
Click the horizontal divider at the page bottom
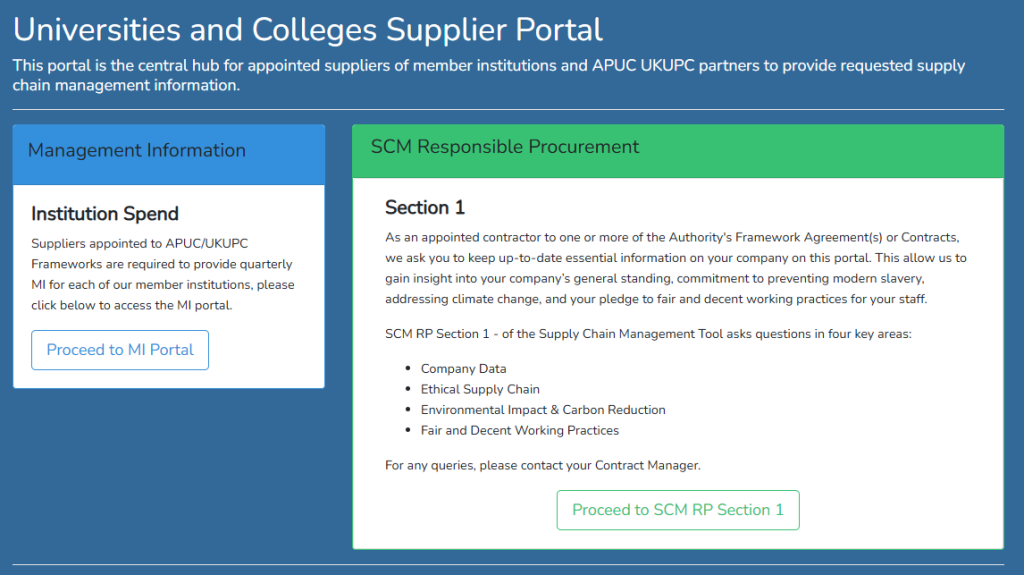click(508, 565)
